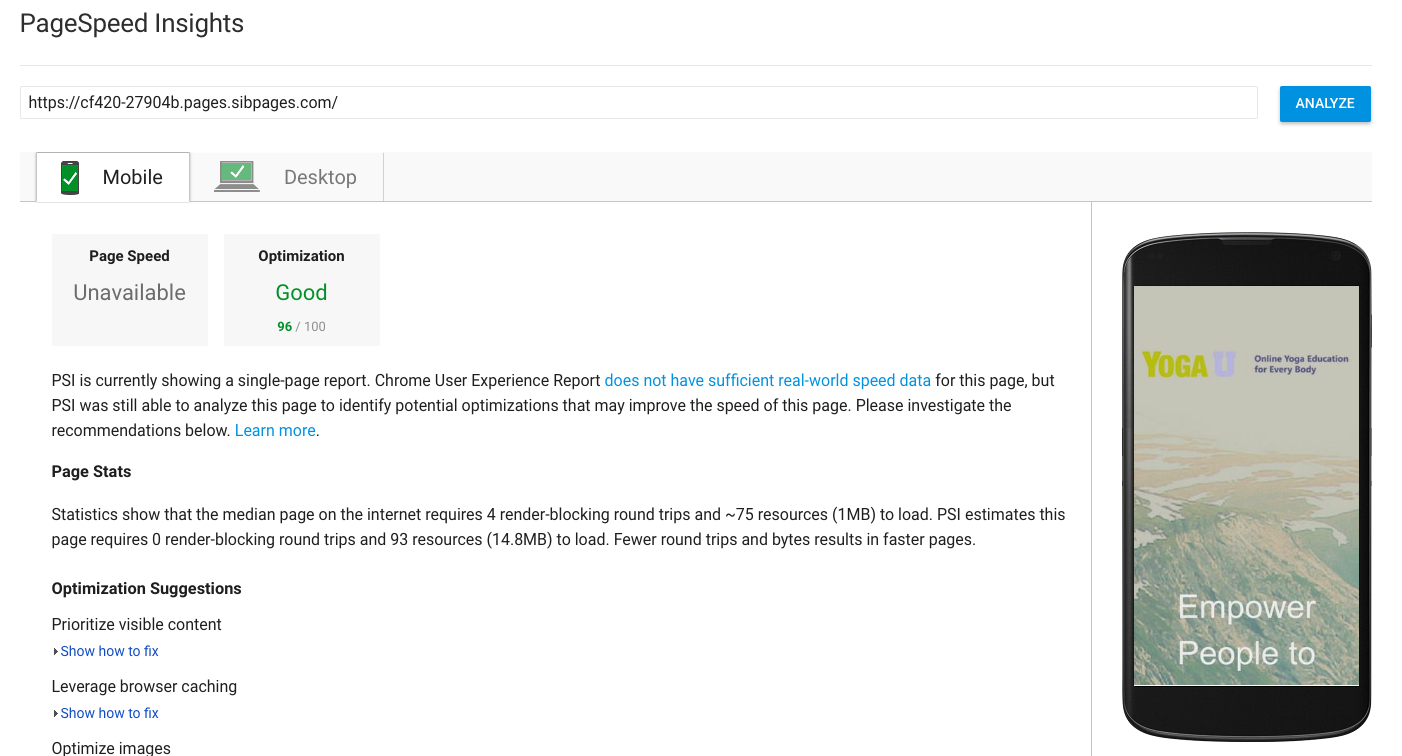This screenshot has width=1402, height=756.
Task: Switch to the Mobile tab label
Action: (132, 177)
